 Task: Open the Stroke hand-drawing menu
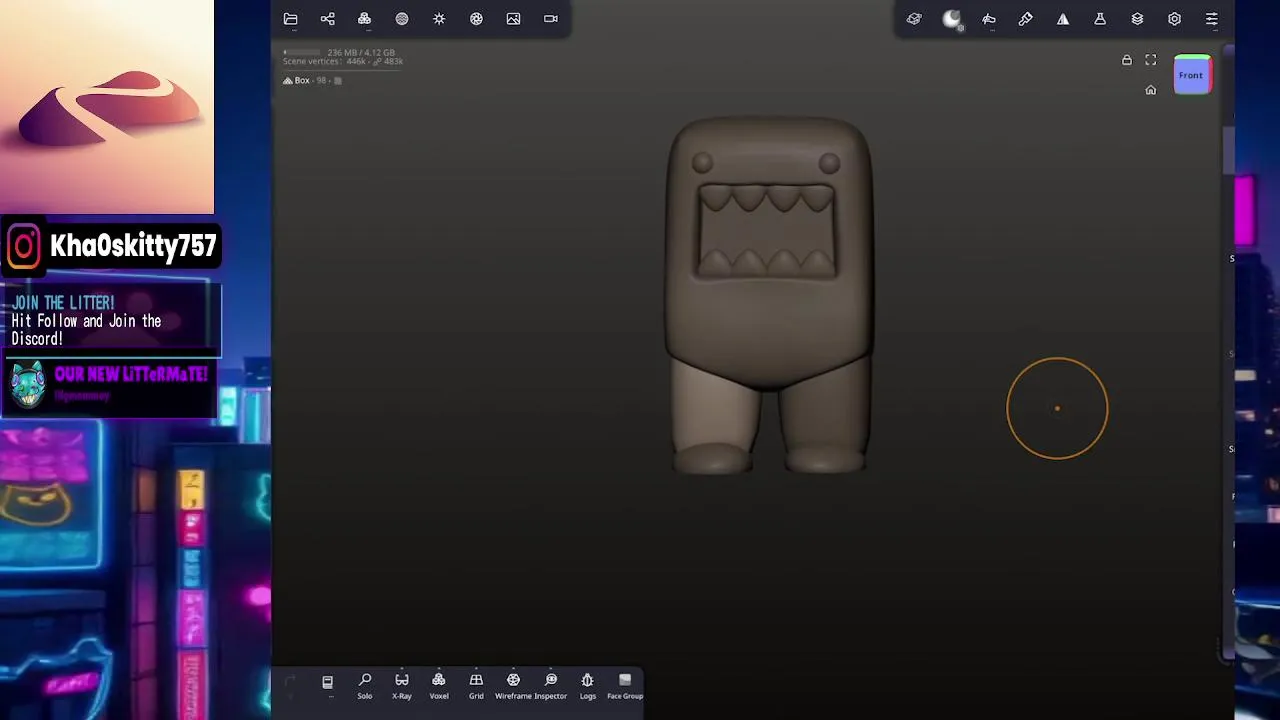[989, 19]
